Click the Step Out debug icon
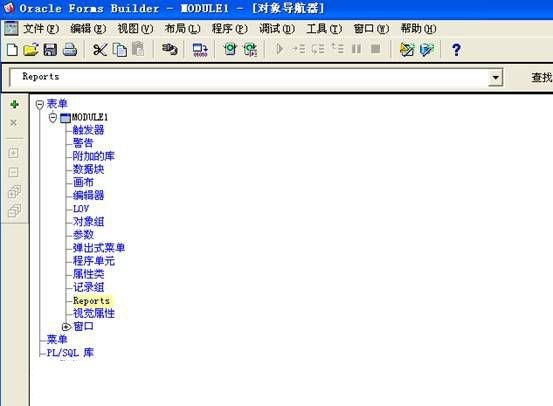 [x=337, y=48]
